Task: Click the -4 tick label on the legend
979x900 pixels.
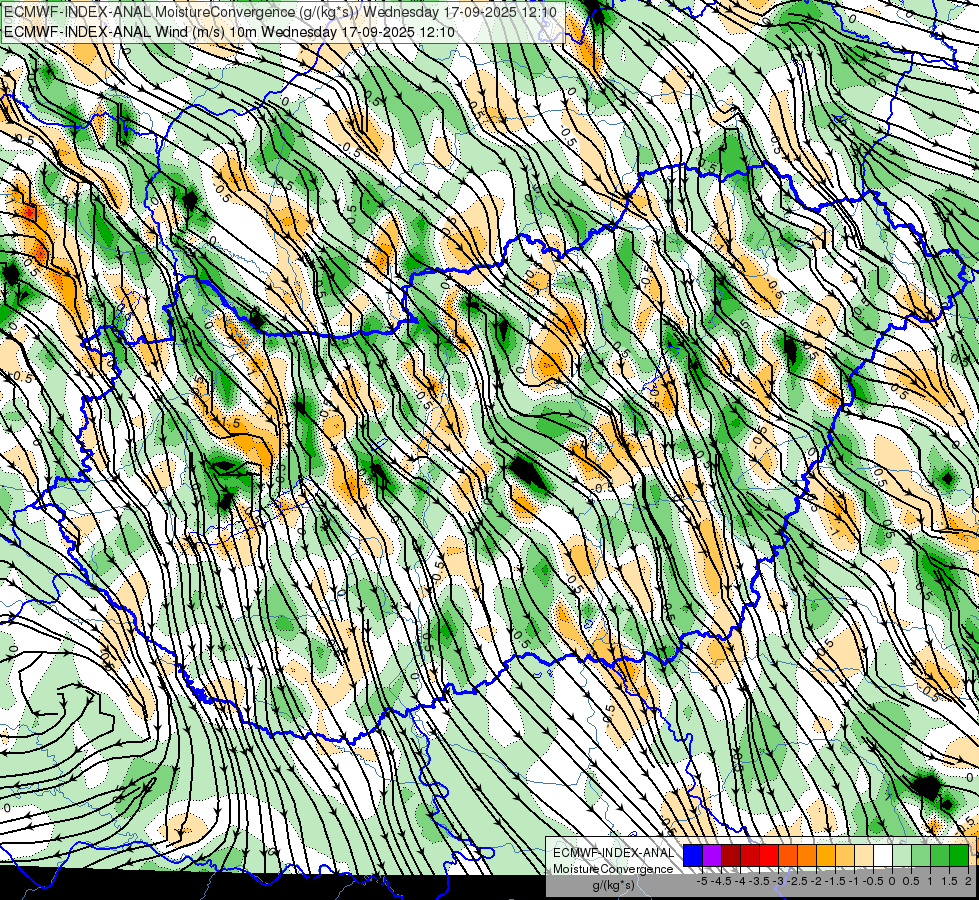Action: pos(740,881)
